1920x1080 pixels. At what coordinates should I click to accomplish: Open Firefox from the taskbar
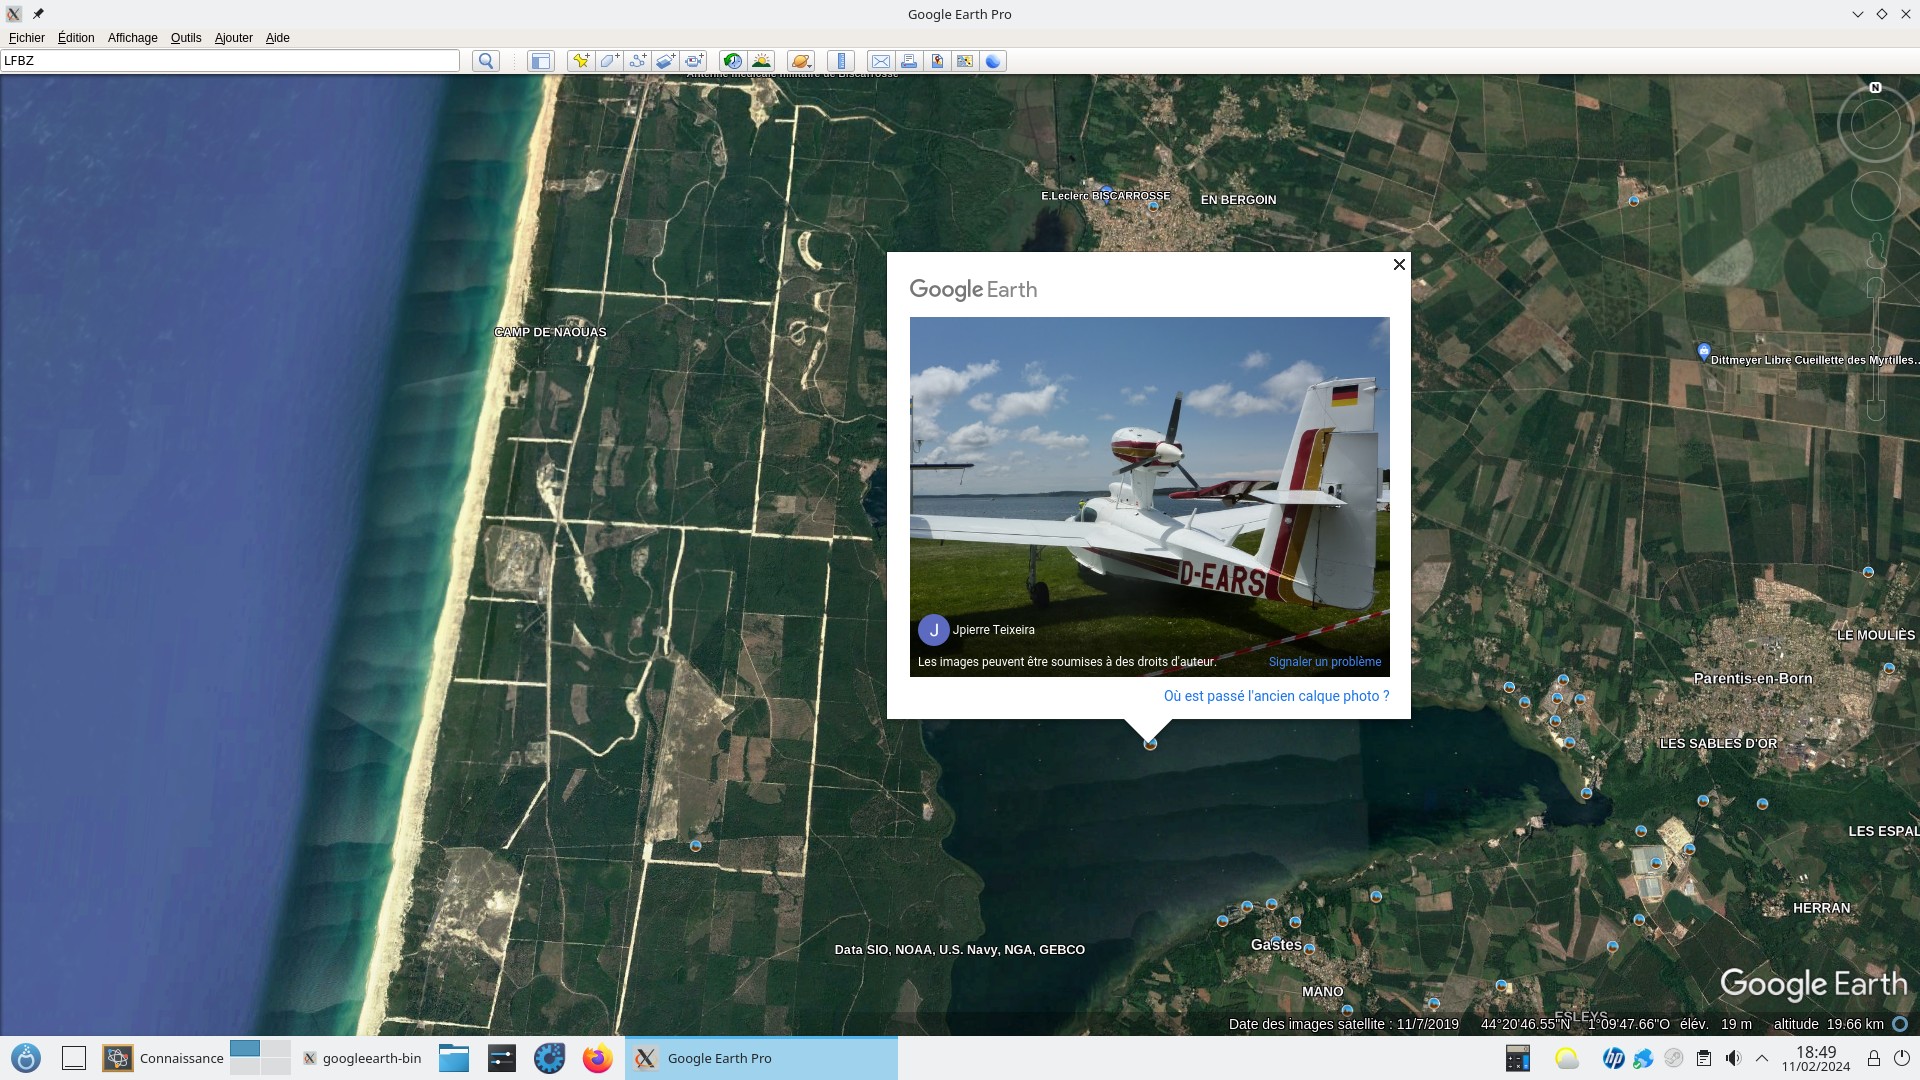click(597, 1058)
